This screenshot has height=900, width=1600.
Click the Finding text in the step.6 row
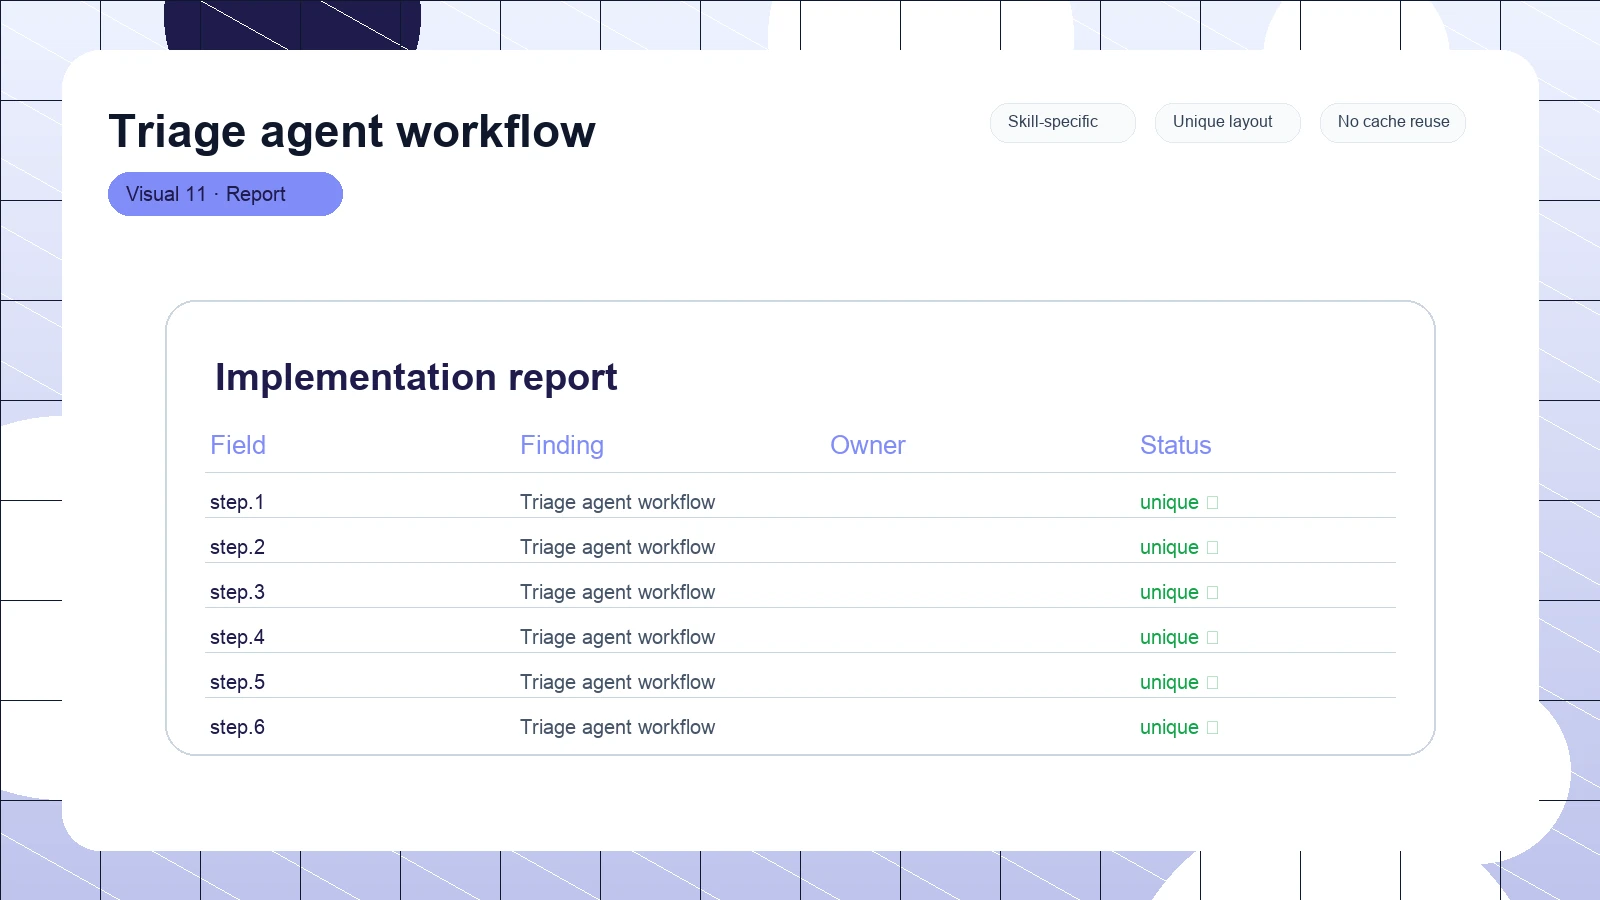click(x=618, y=727)
